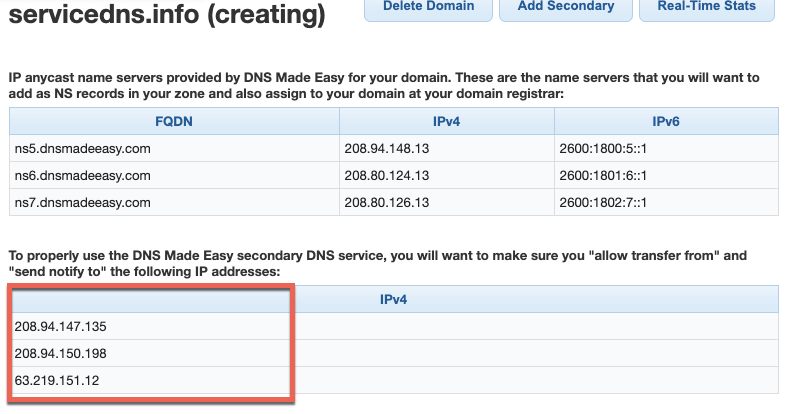Open the Add Secondary button

pyautogui.click(x=566, y=9)
